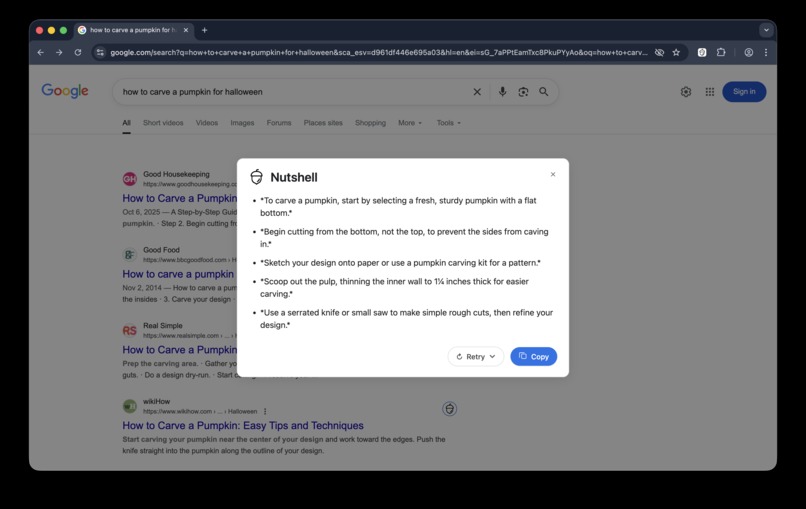Image resolution: width=806 pixels, height=509 pixels.
Task: Click into the Google search box
Action: [293, 92]
